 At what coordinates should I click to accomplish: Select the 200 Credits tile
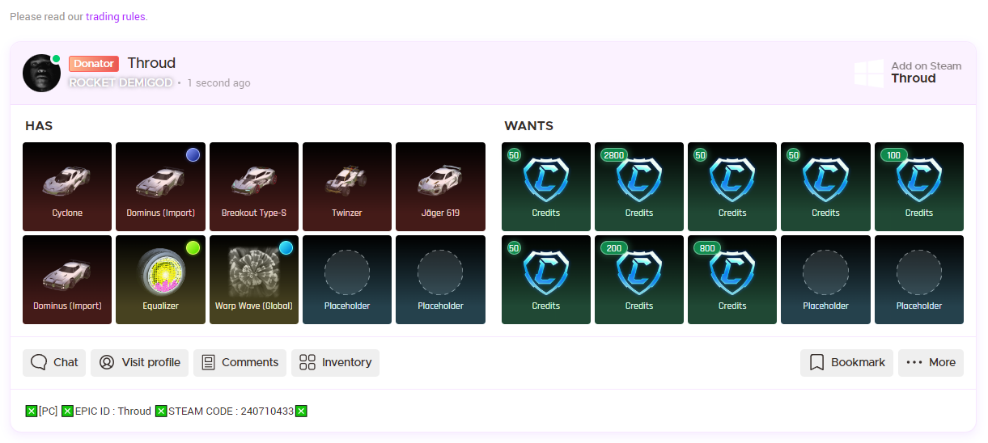639,280
